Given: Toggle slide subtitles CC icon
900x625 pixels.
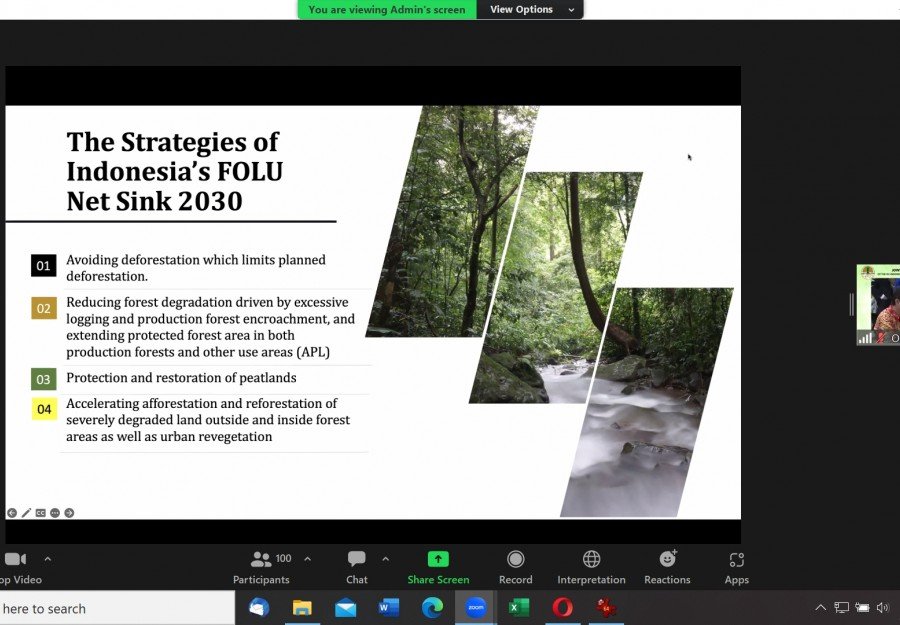Looking at the screenshot, I should tap(41, 513).
